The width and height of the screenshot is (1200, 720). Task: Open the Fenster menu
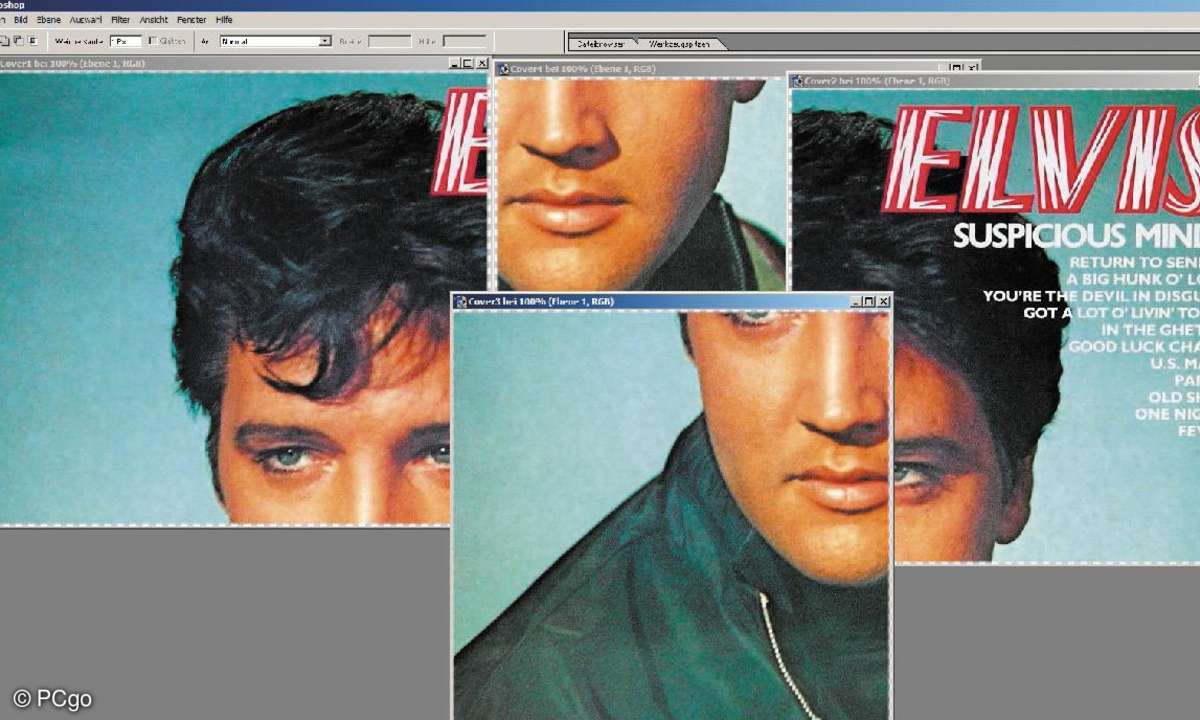(x=192, y=20)
